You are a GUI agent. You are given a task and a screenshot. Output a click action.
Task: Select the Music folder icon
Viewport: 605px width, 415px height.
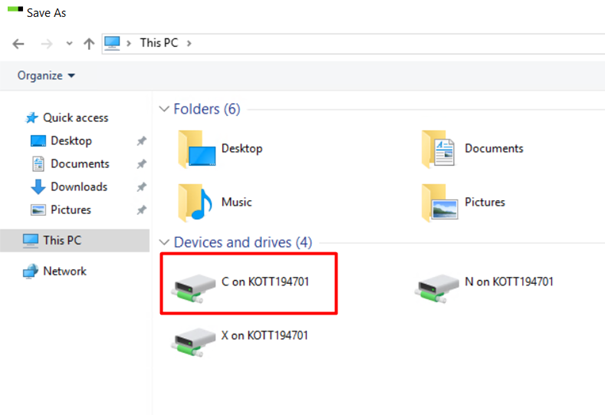(195, 202)
